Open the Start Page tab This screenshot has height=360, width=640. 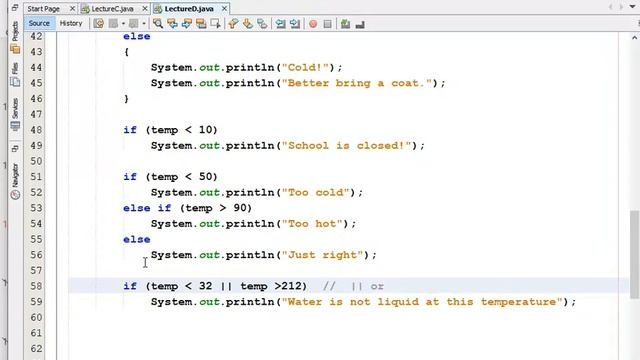[44, 9]
